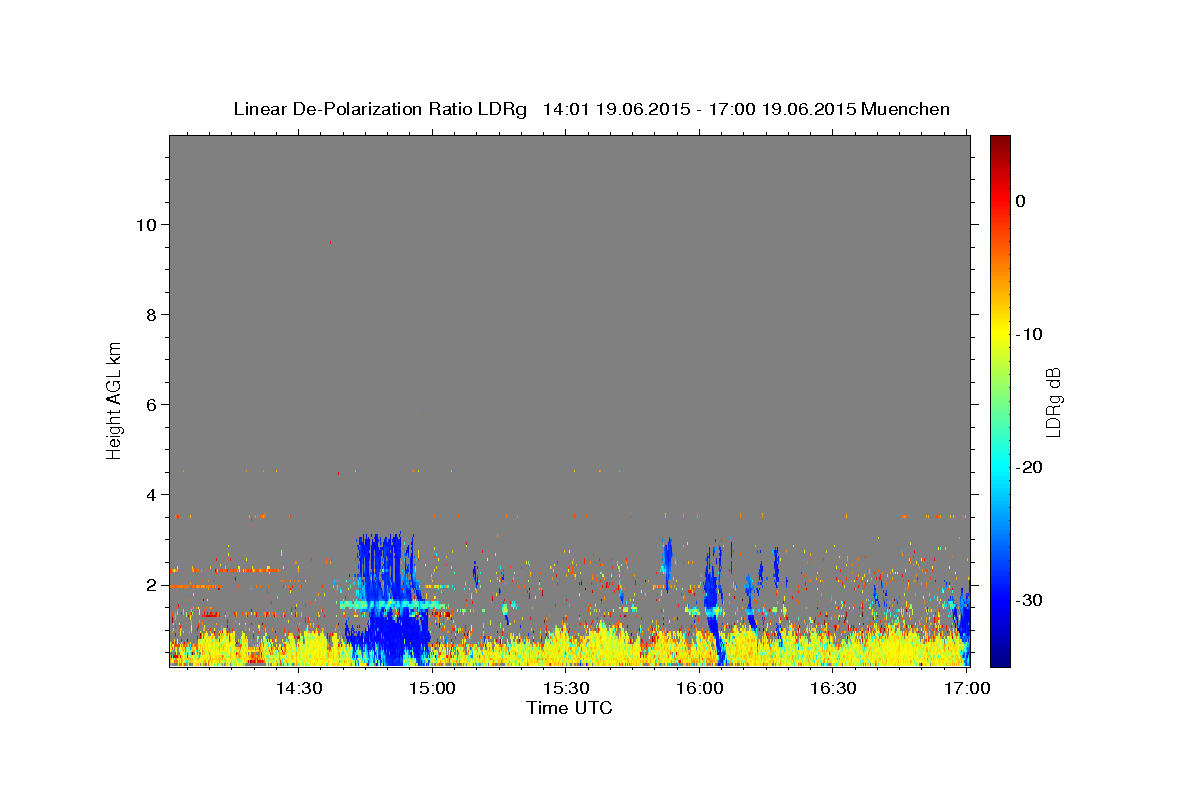Click the colorbar value -20

point(1030,467)
